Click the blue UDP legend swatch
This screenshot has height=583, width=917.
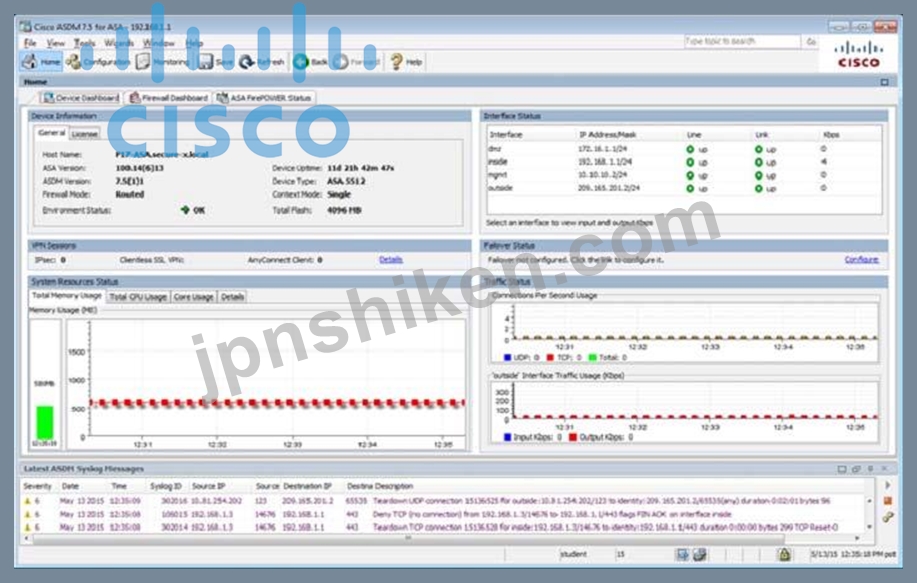point(508,357)
